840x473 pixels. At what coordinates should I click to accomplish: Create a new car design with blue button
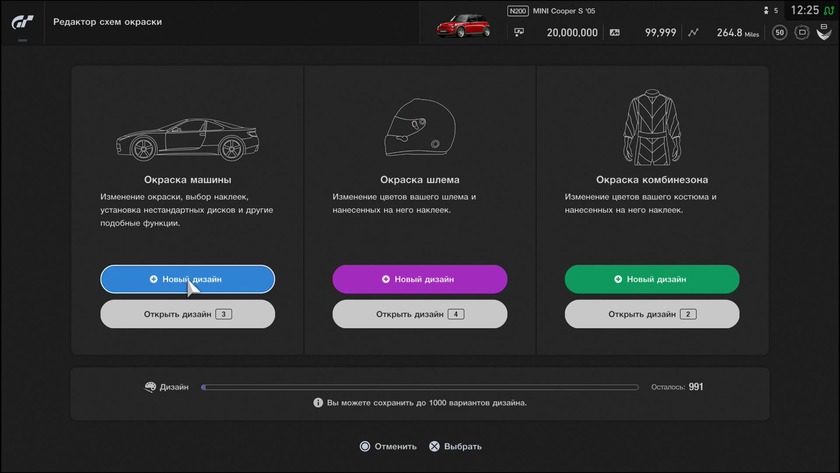(x=187, y=279)
